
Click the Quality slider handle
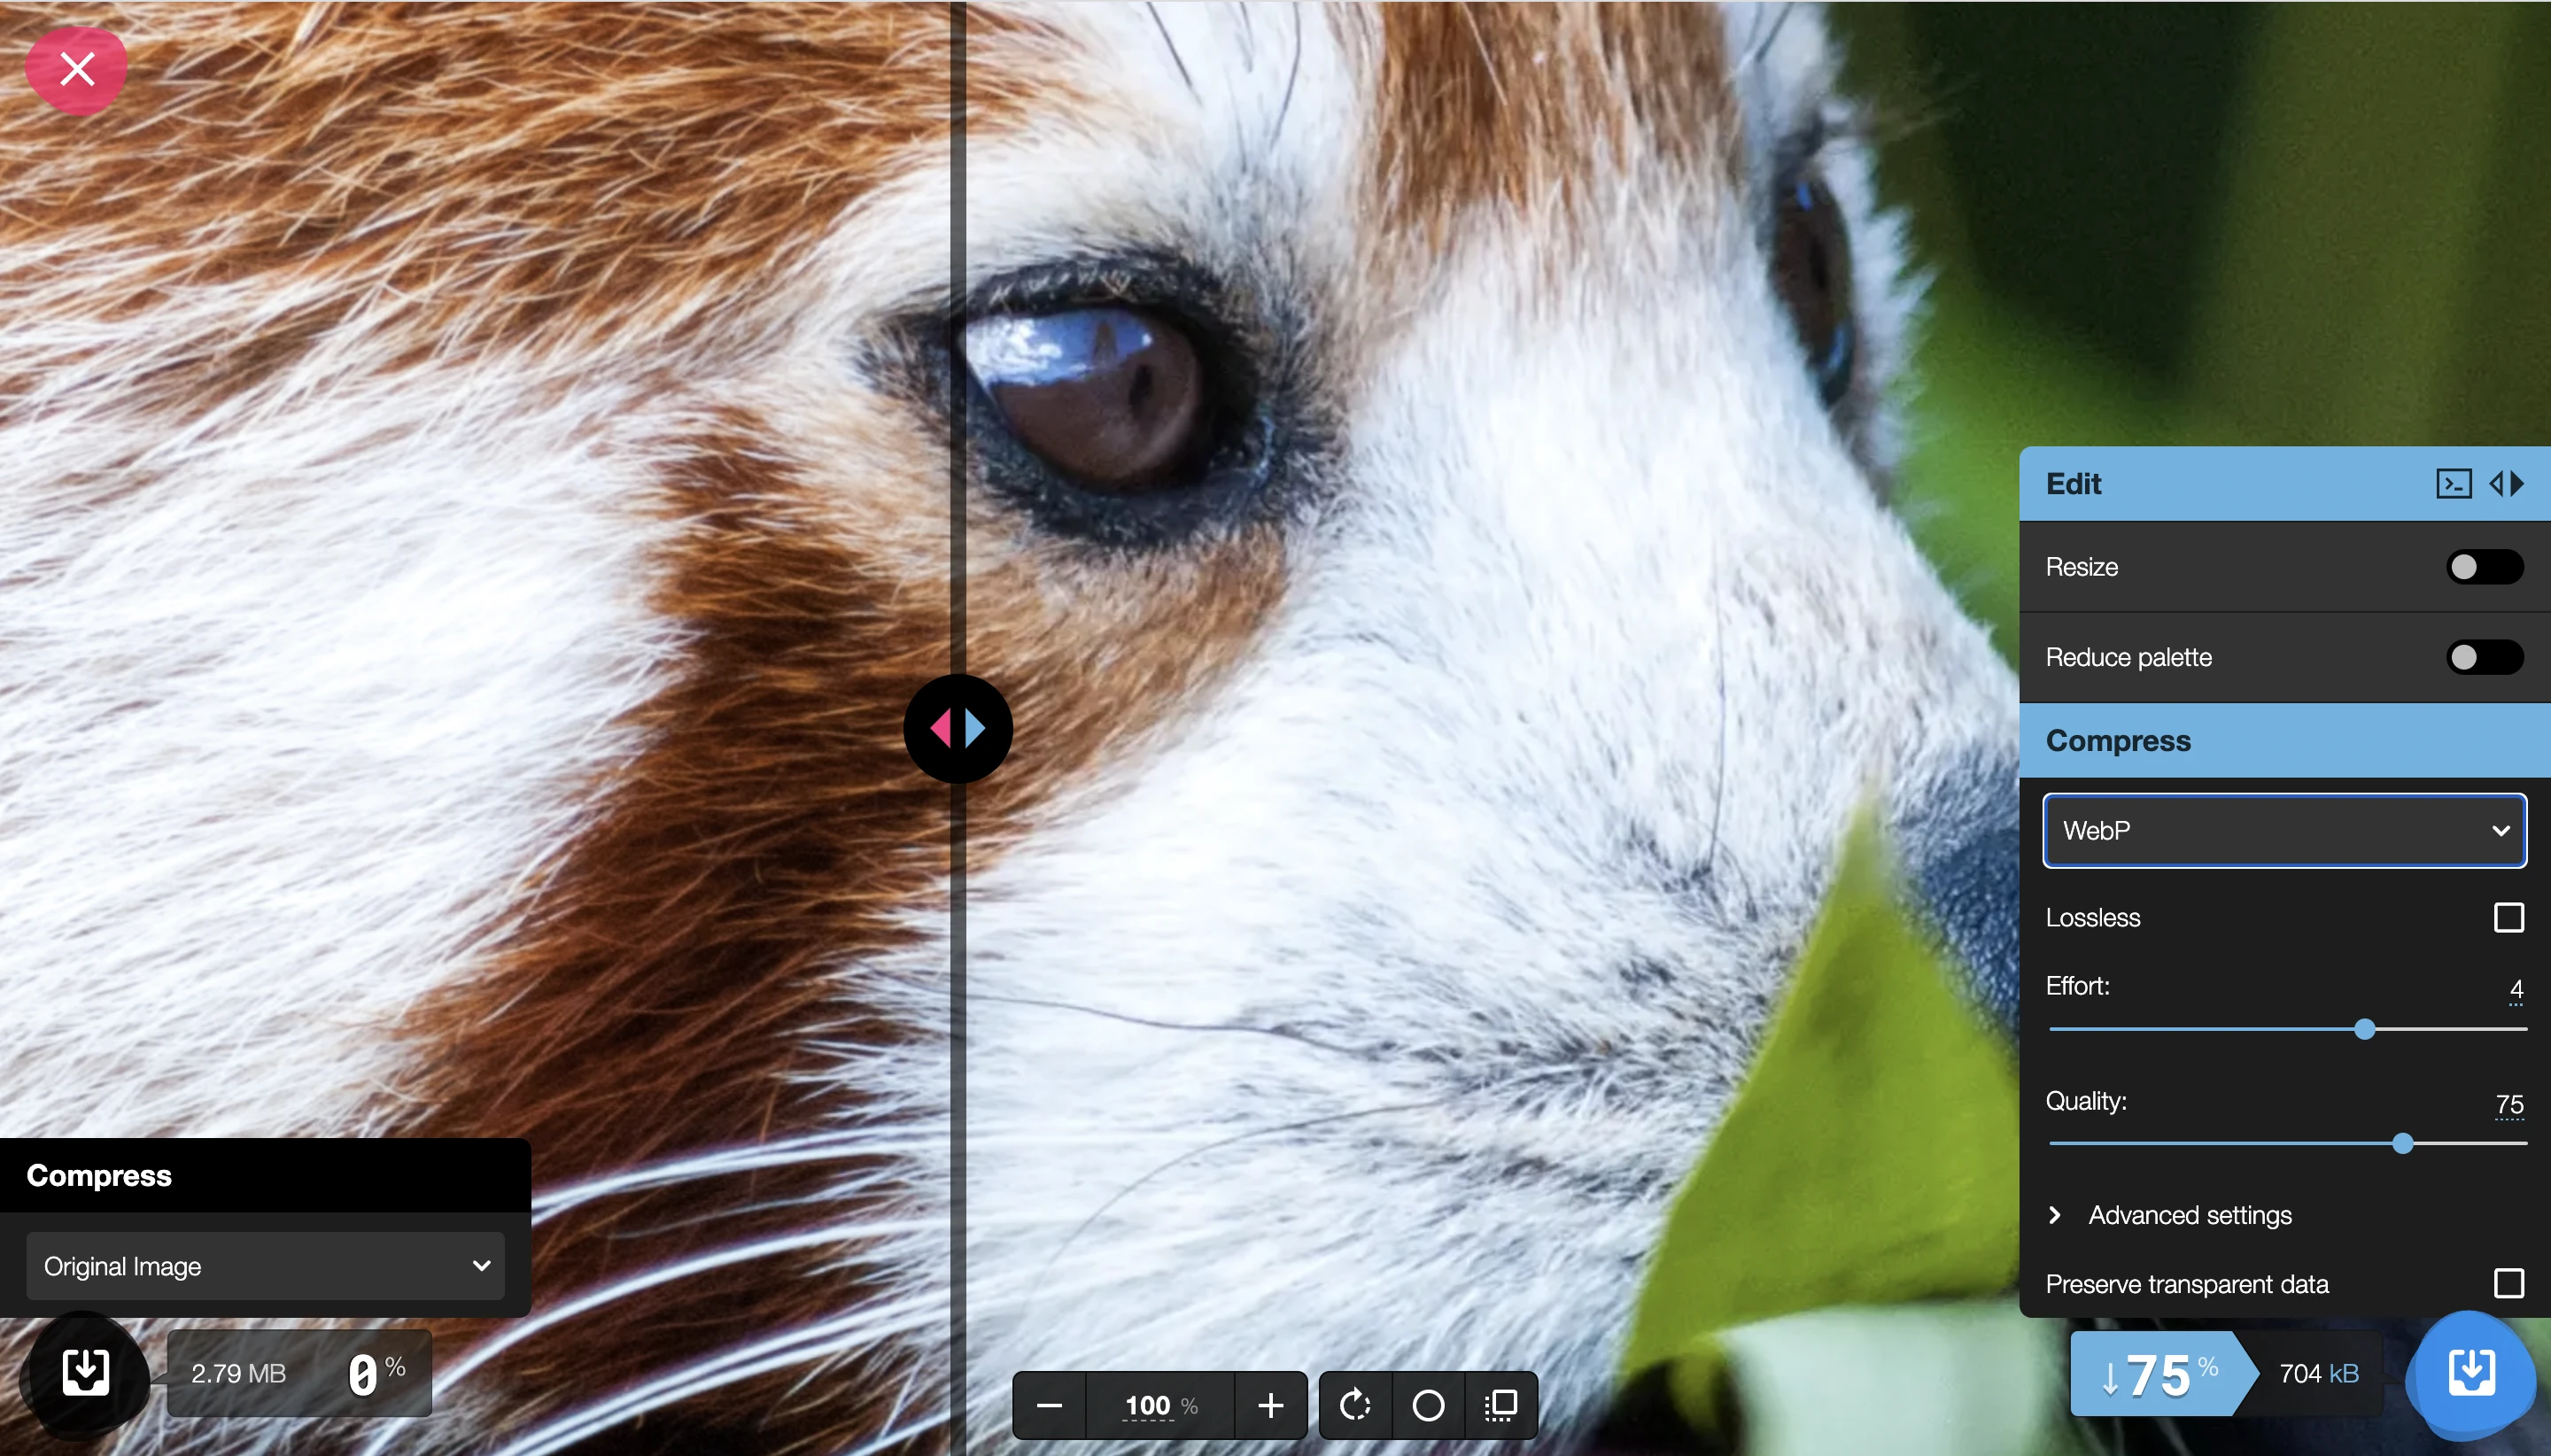point(2402,1143)
